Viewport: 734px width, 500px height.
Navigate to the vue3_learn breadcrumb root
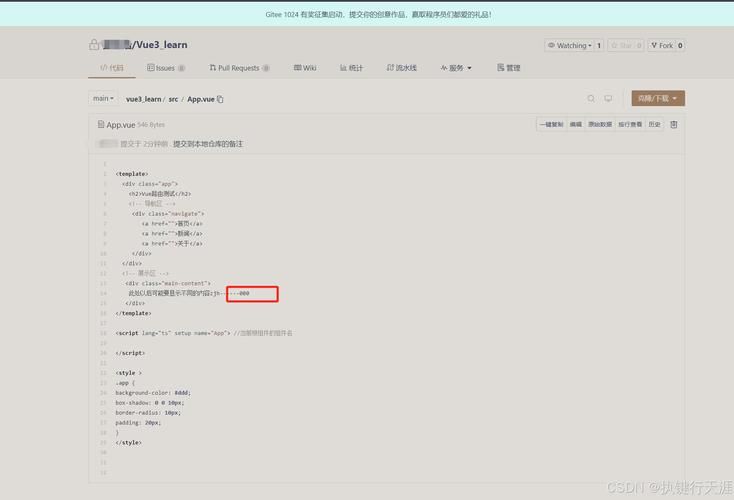[143, 99]
